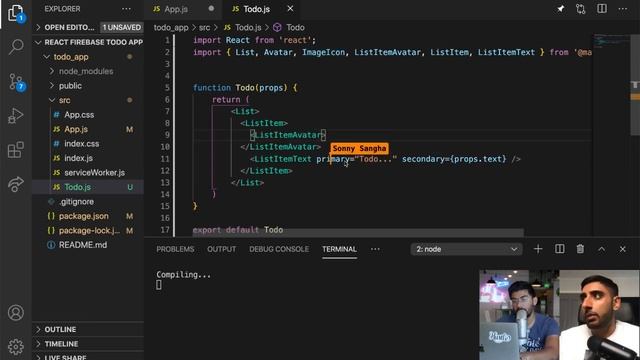
Task: Switch to the PROBLEMS panel tab
Action: tap(175, 249)
